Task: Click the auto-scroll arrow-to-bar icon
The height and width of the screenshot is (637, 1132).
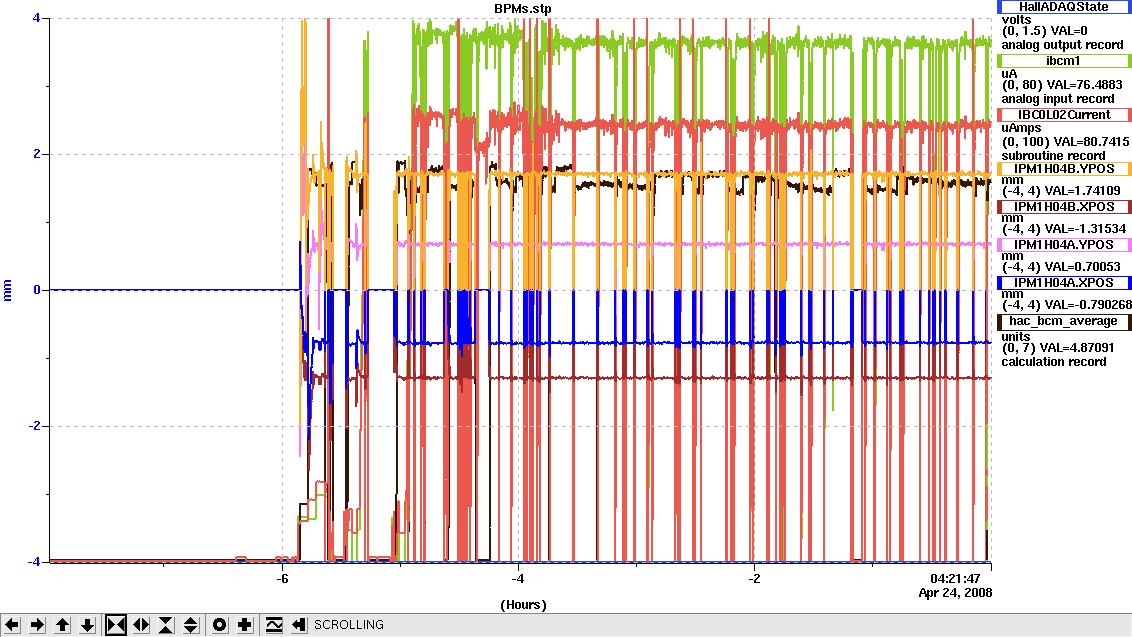Action: click(x=299, y=625)
